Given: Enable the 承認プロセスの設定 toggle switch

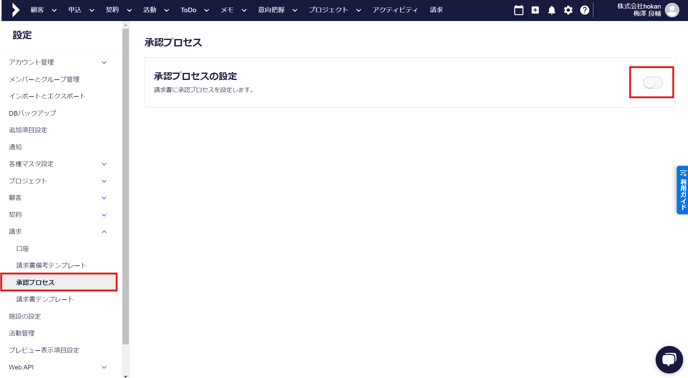Looking at the screenshot, I should click(652, 82).
